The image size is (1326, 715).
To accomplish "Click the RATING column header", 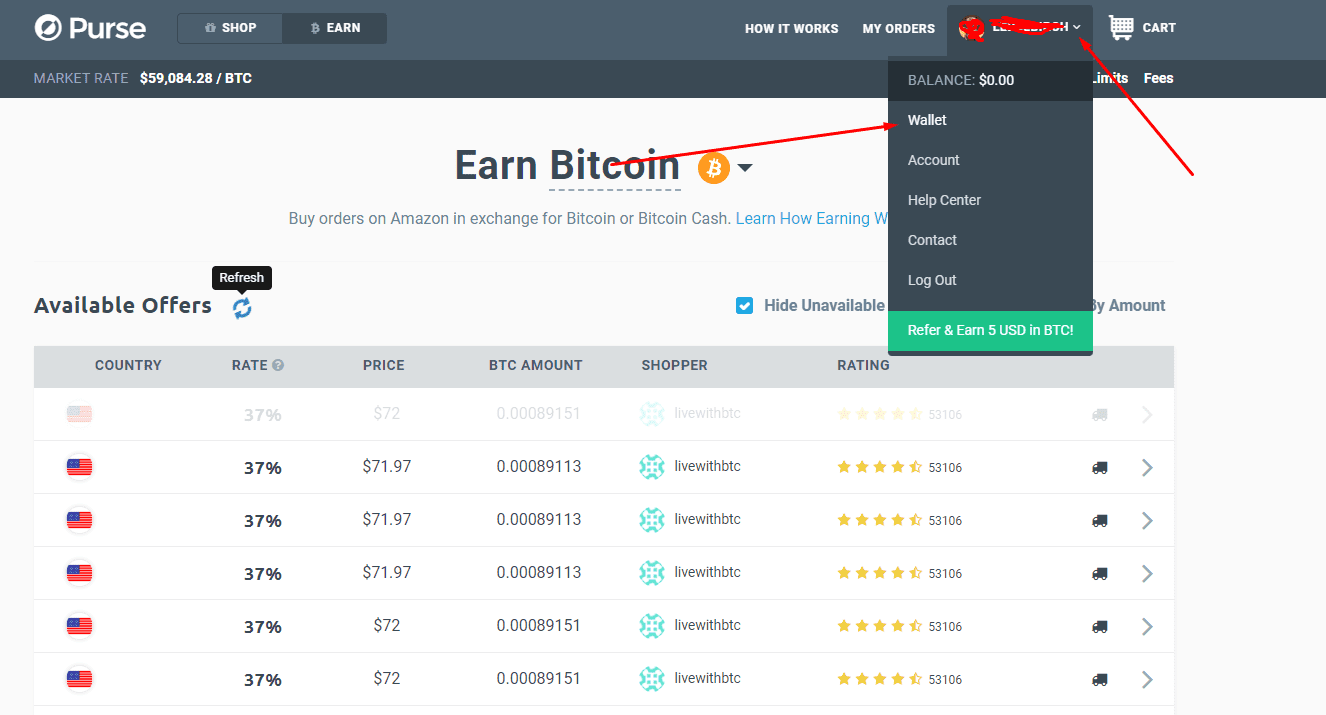I will pyautogui.click(x=863, y=366).
